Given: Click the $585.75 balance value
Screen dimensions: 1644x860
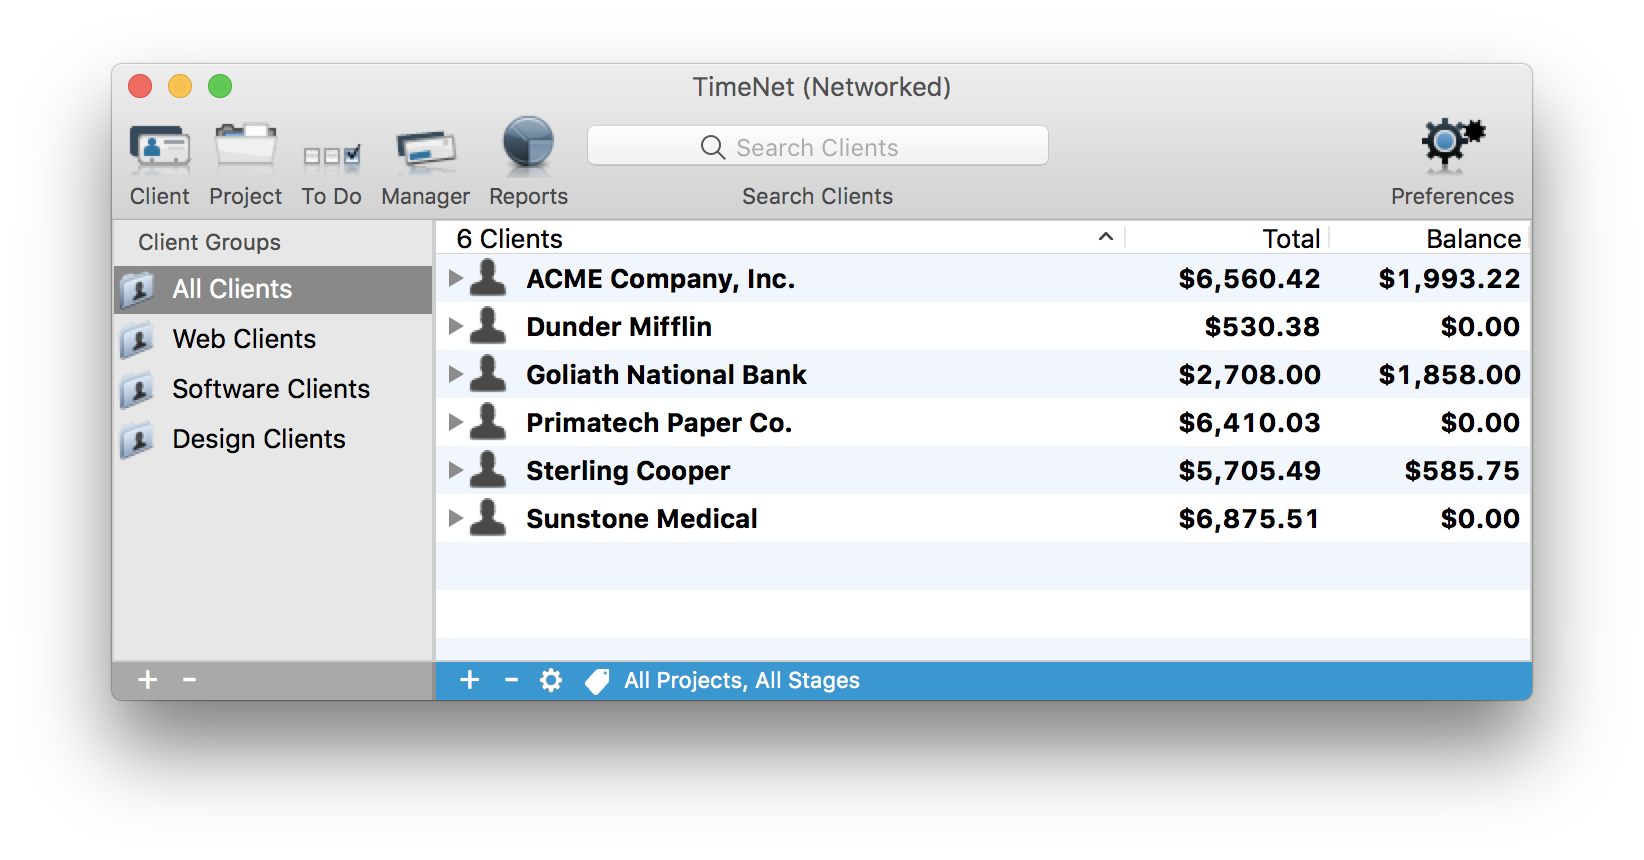Looking at the screenshot, I should (1462, 471).
